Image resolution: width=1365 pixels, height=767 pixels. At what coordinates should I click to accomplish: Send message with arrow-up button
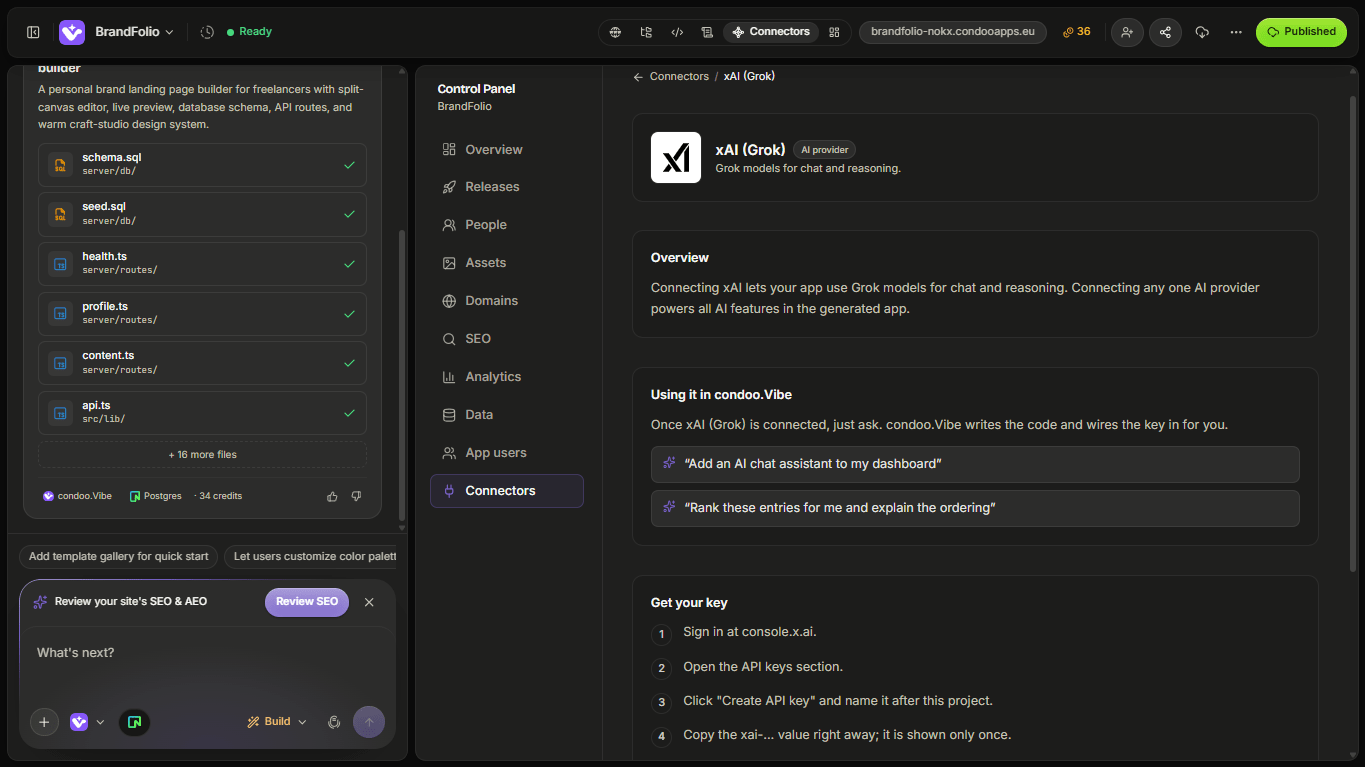point(369,722)
